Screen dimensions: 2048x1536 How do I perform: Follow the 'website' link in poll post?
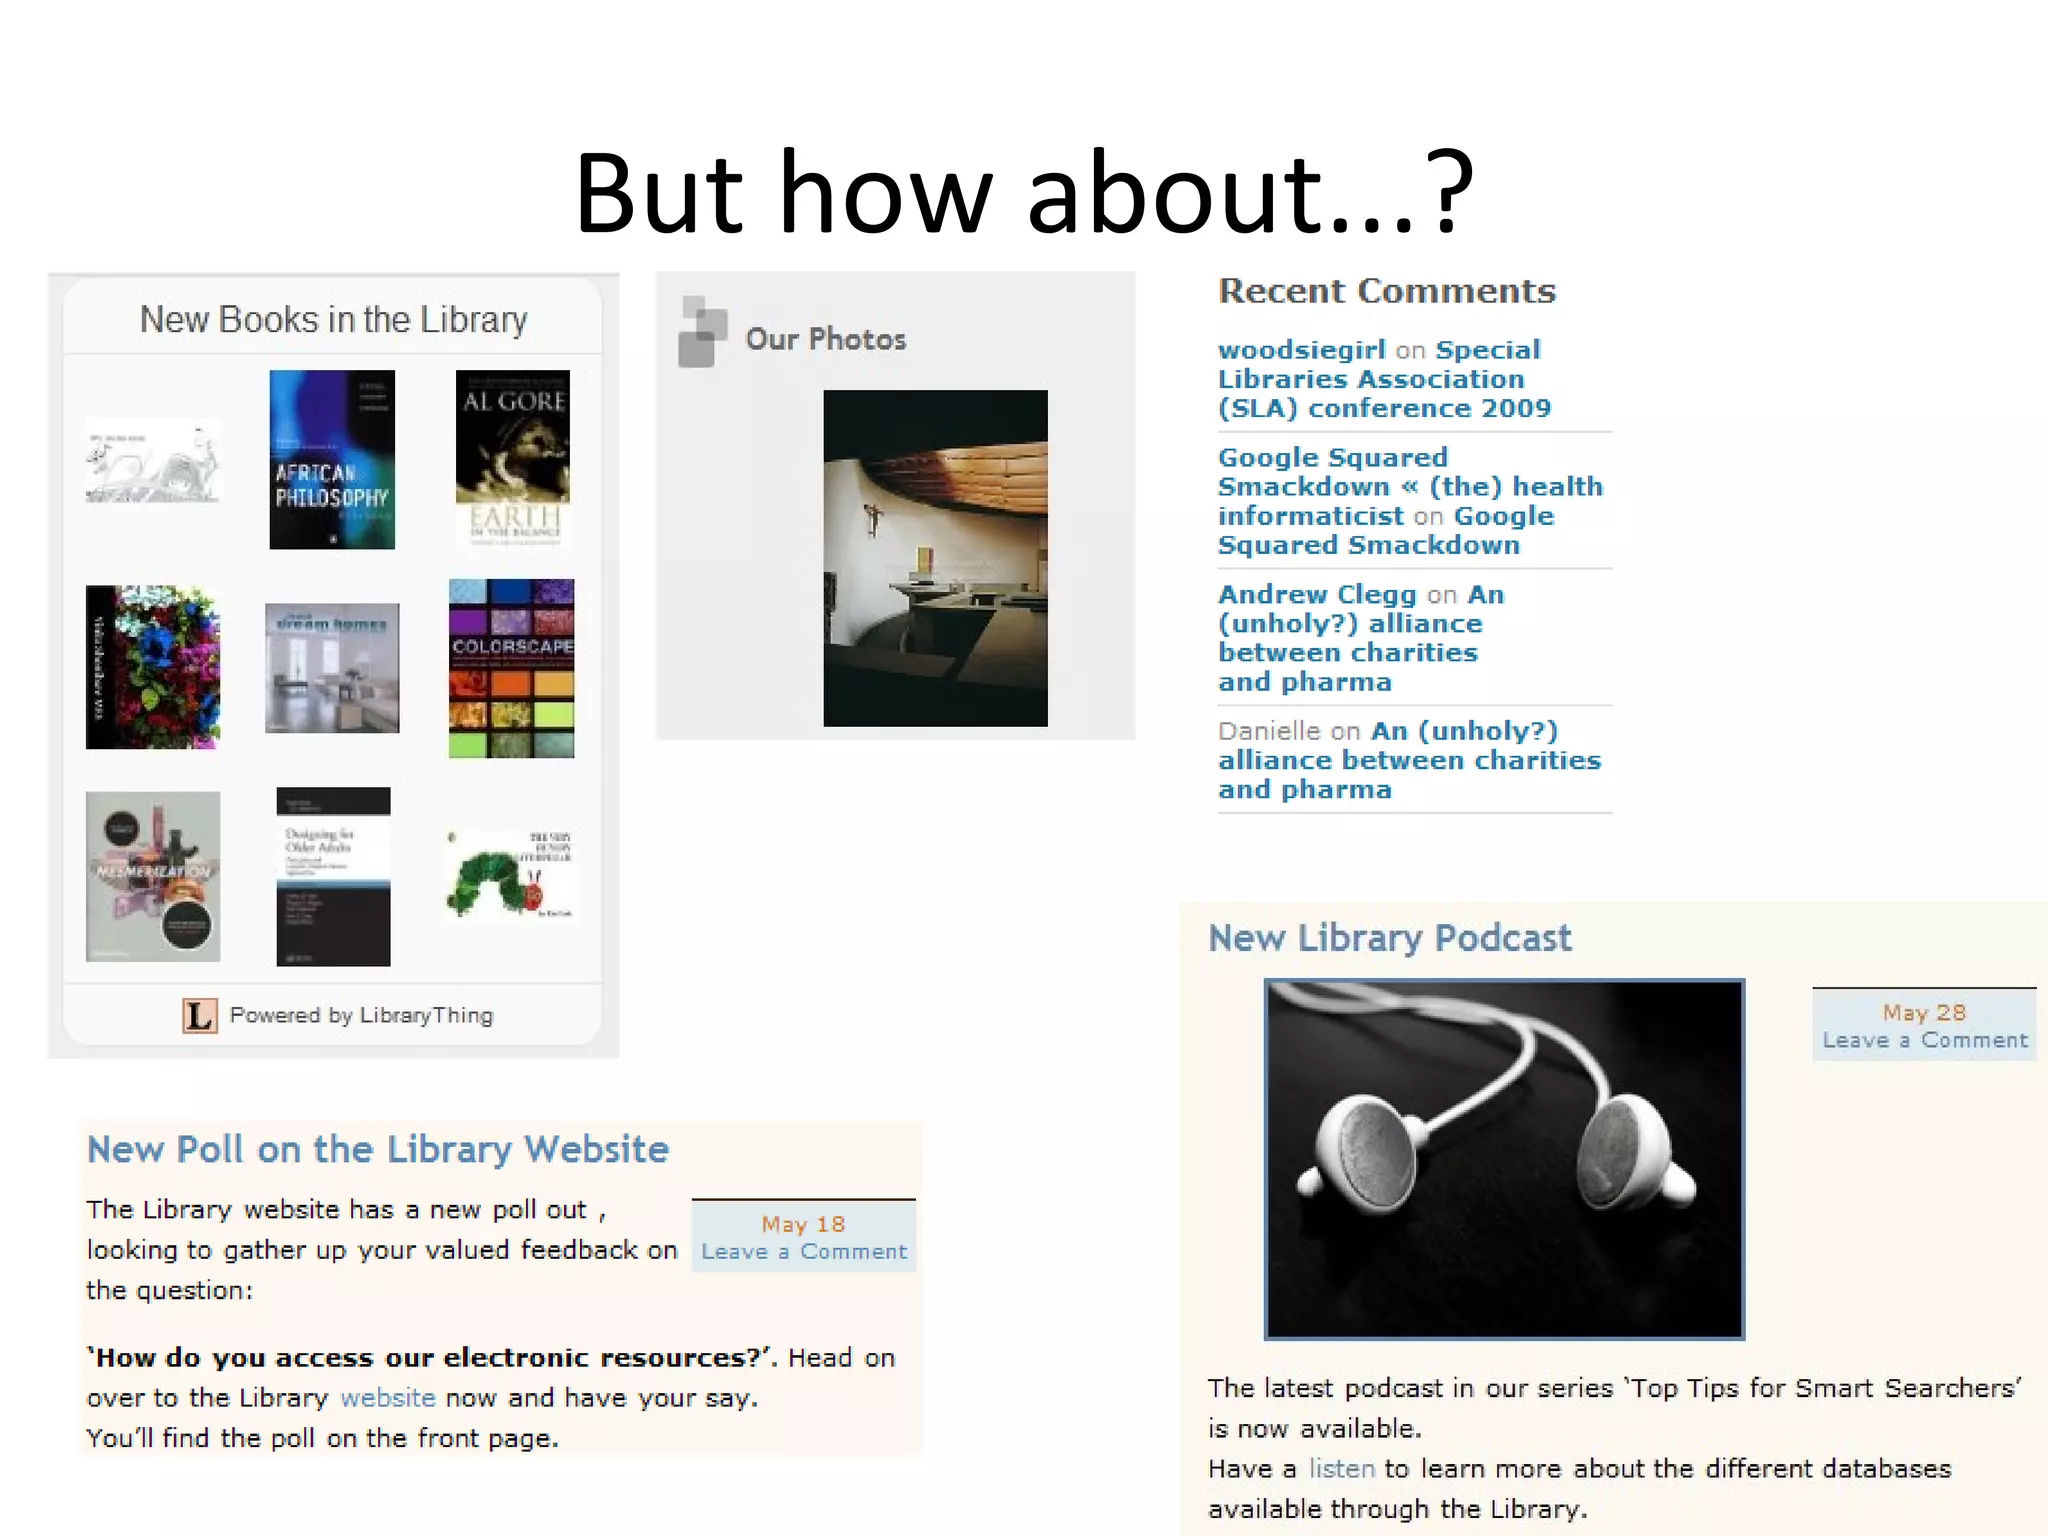click(388, 1398)
